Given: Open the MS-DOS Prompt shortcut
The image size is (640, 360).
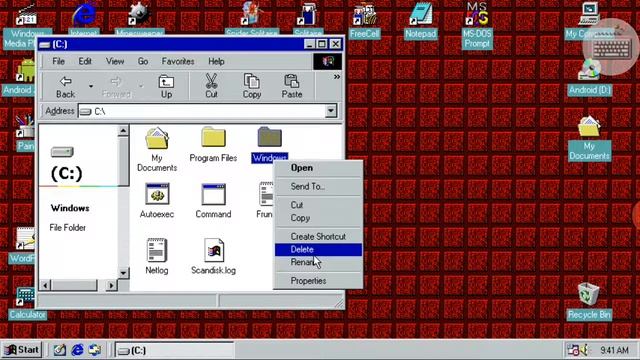Looking at the screenshot, I should coord(477,25).
